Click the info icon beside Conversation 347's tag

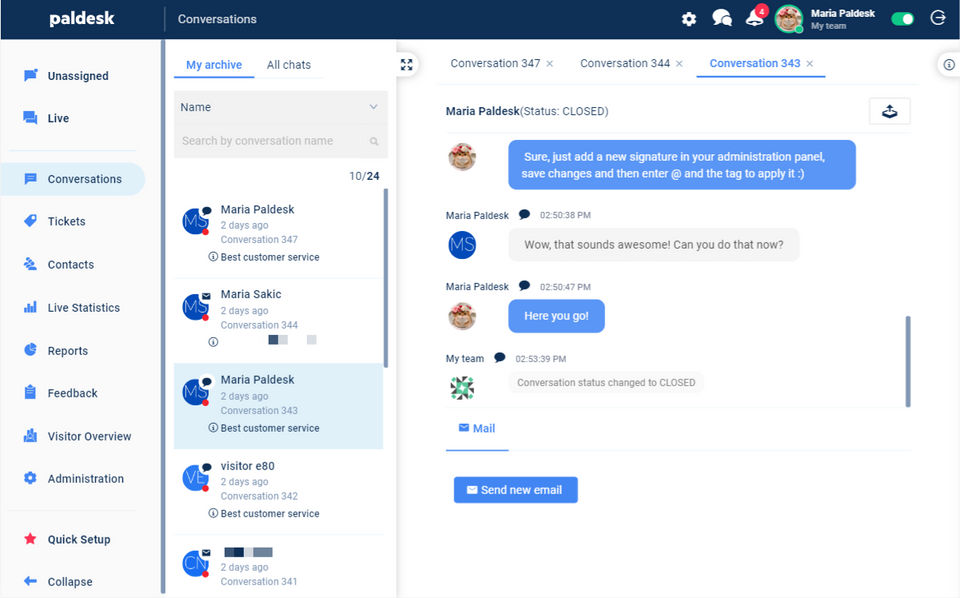[x=213, y=257]
